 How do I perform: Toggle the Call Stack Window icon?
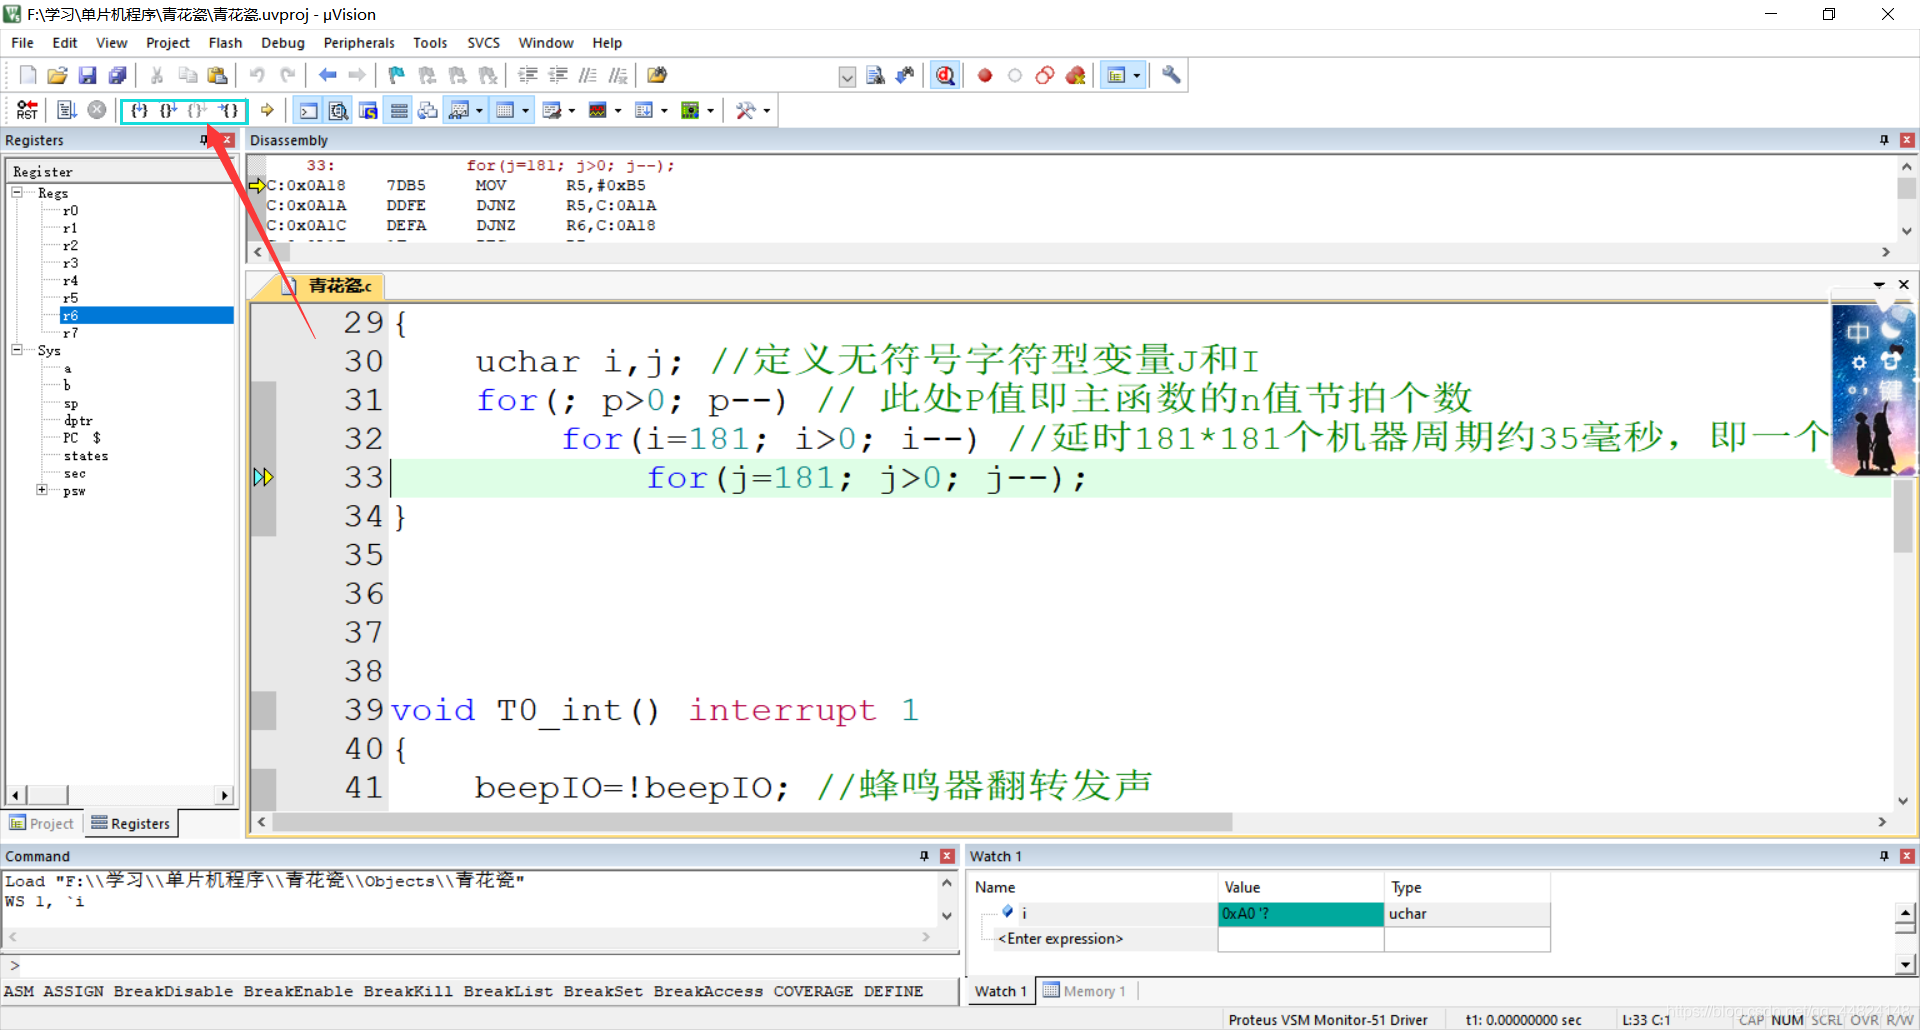tap(428, 110)
